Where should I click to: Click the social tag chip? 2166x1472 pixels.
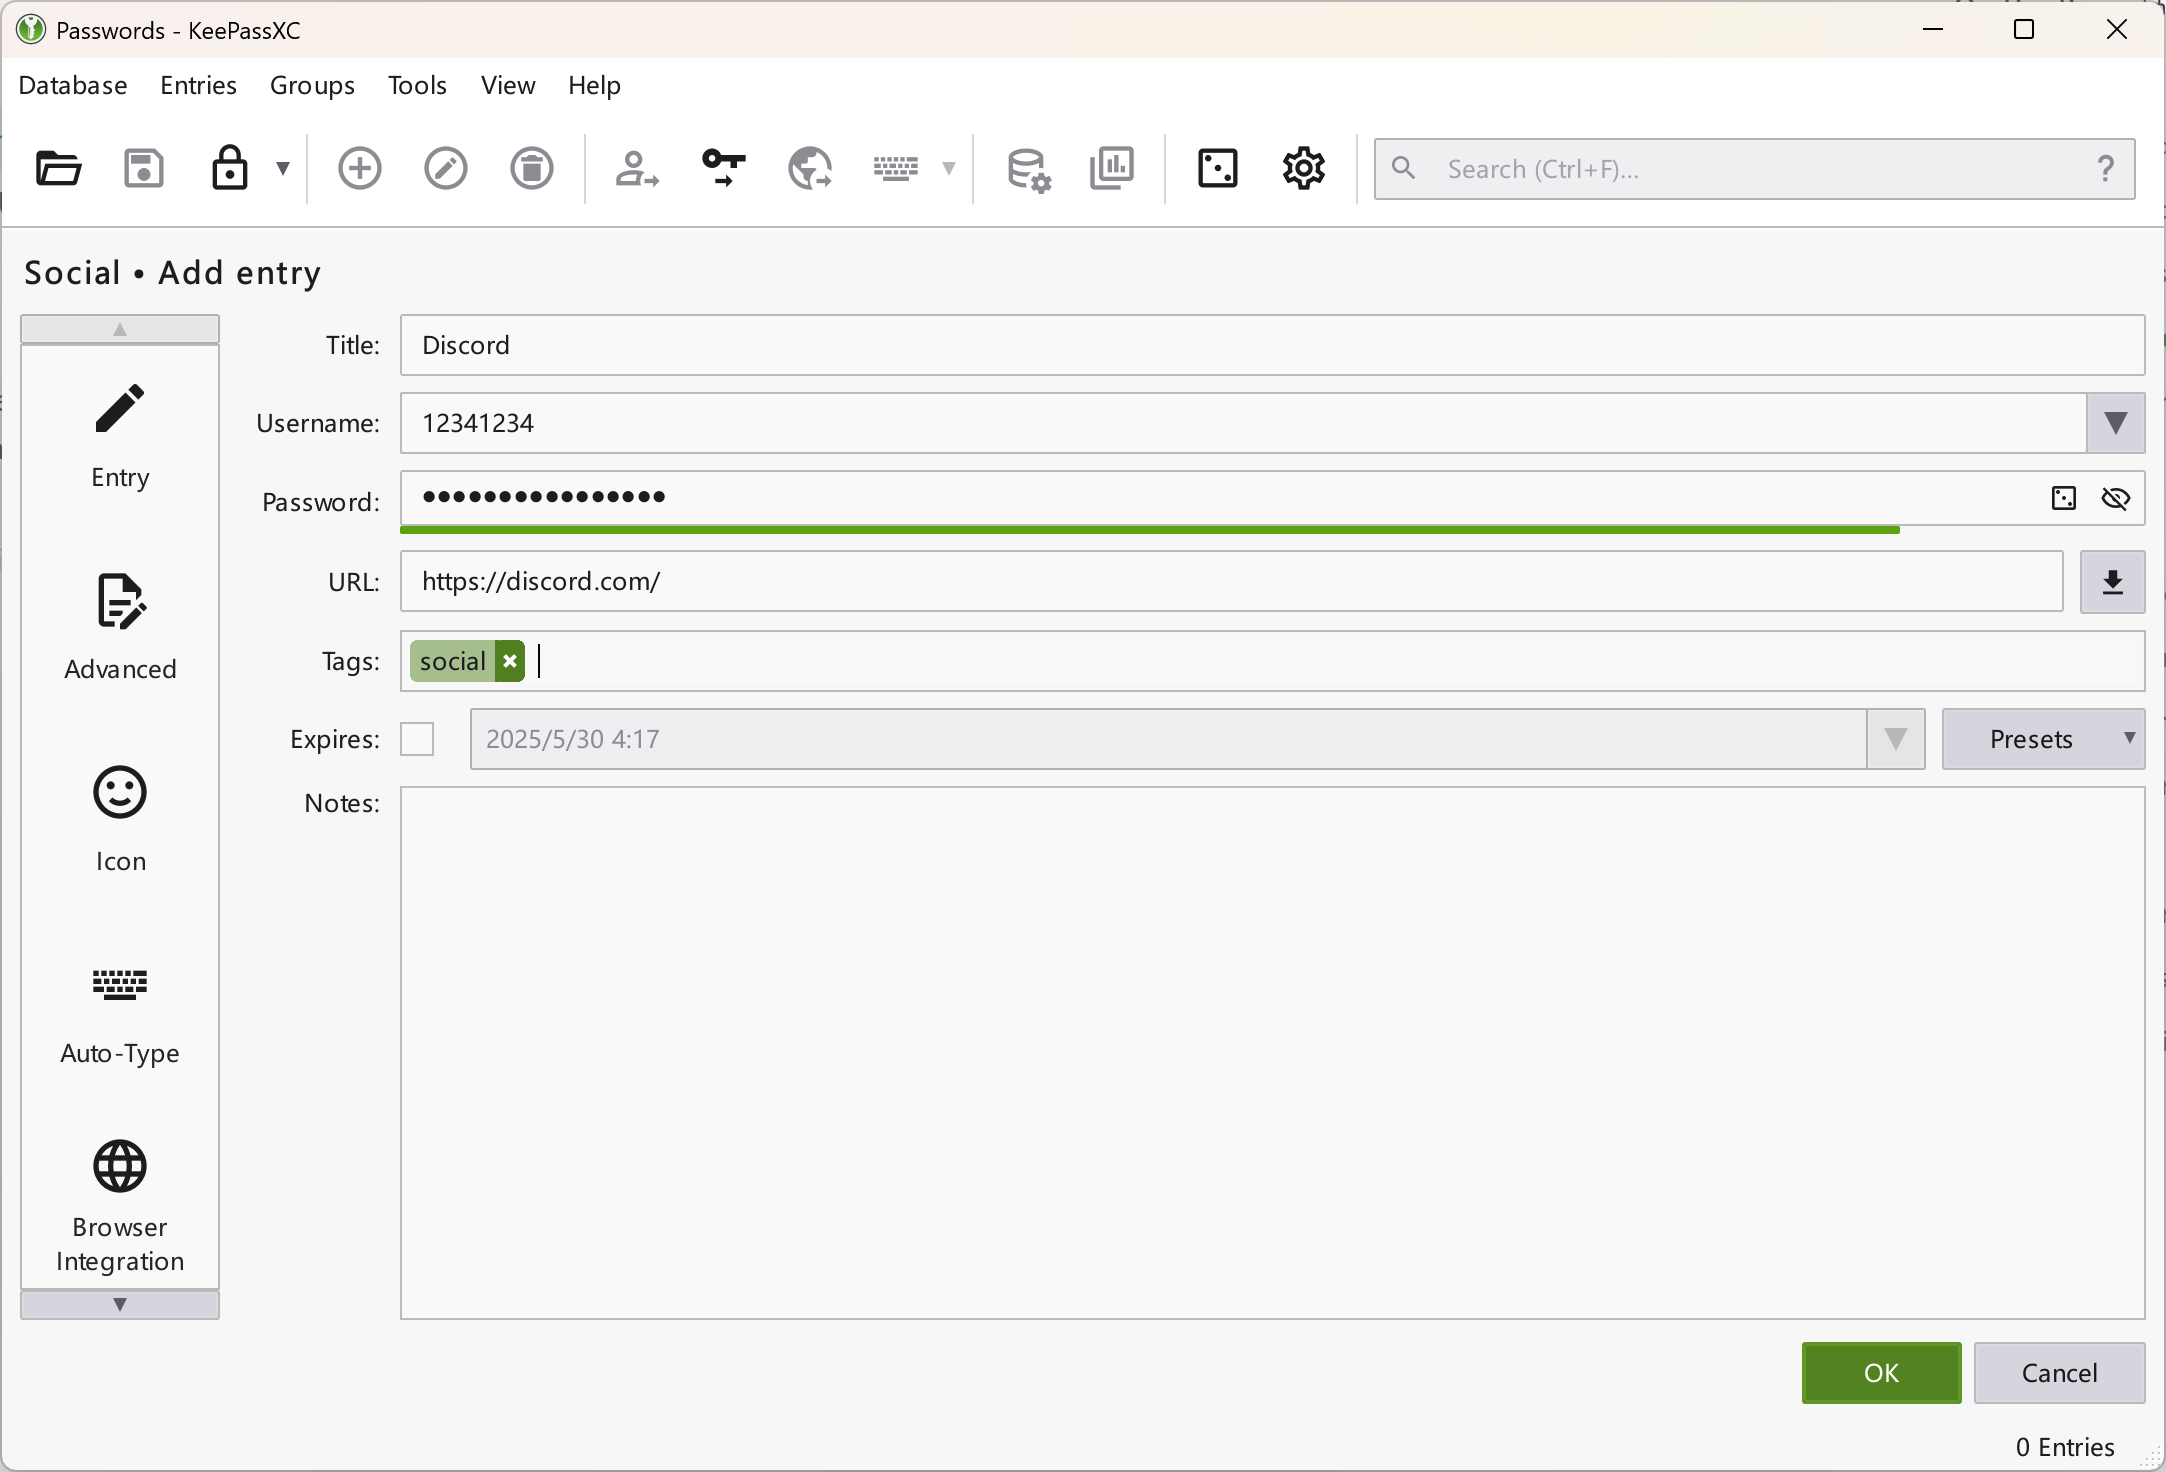453,661
